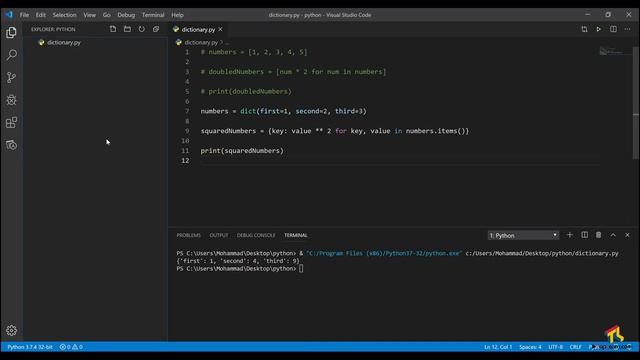Open the Selection menu
640x360 pixels.
64,15
